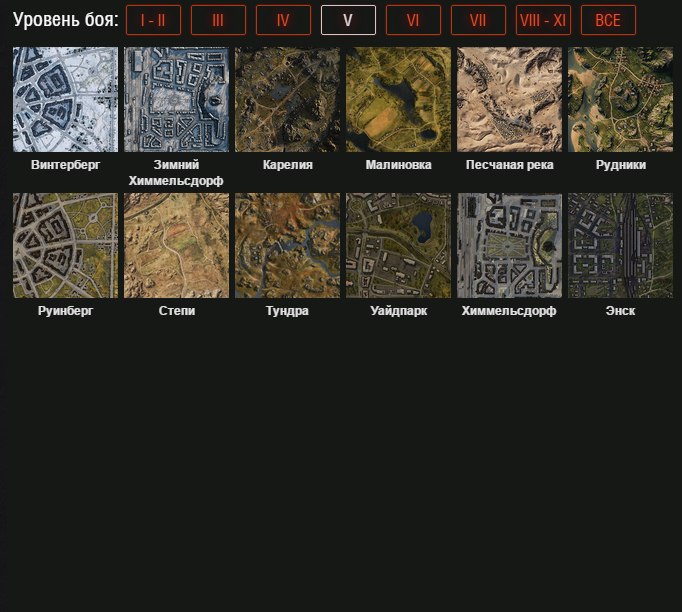
Task: View the Песчаная река desert map
Action: tap(509, 100)
